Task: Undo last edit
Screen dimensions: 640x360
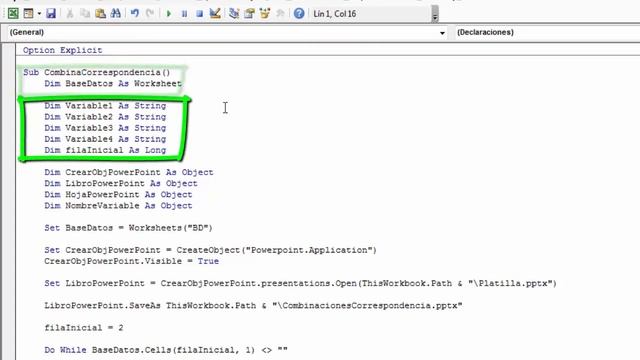Action: pyautogui.click(x=135, y=13)
